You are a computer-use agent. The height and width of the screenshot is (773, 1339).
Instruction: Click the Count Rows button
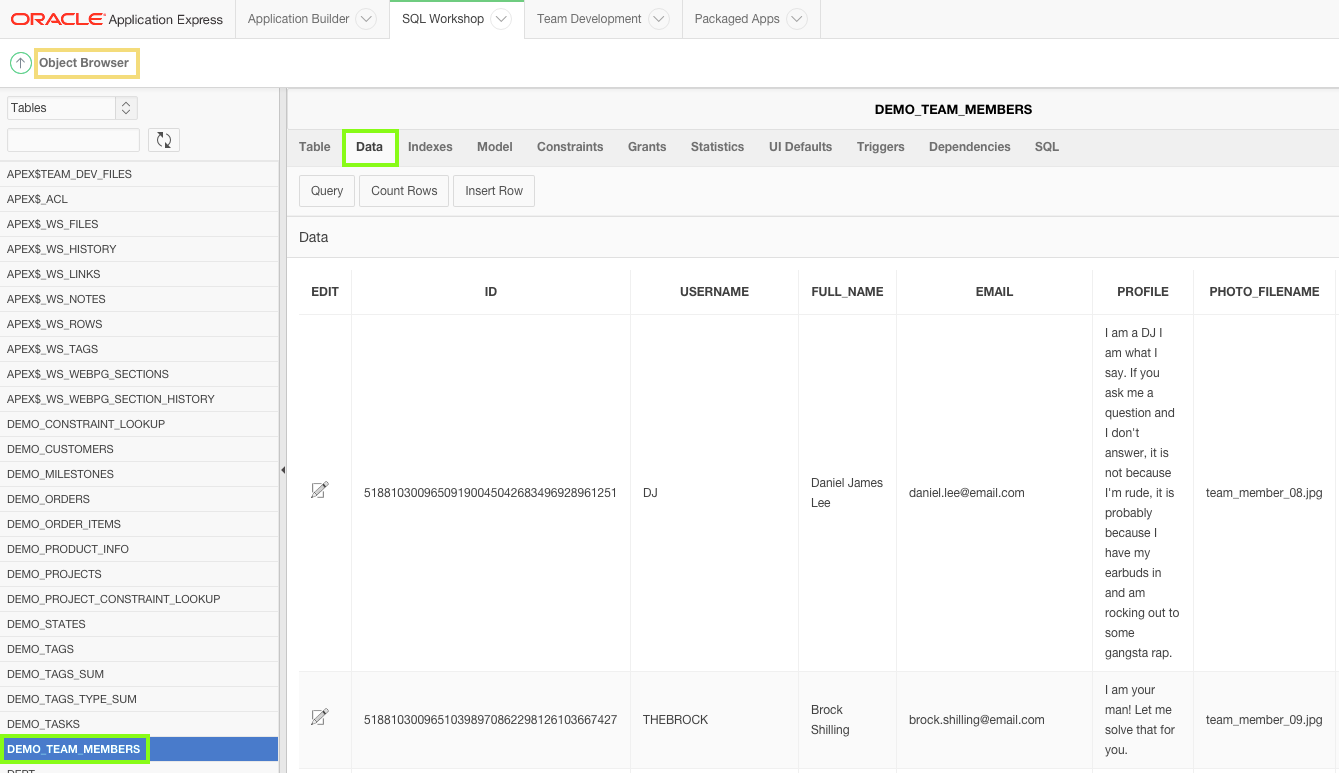(x=404, y=191)
